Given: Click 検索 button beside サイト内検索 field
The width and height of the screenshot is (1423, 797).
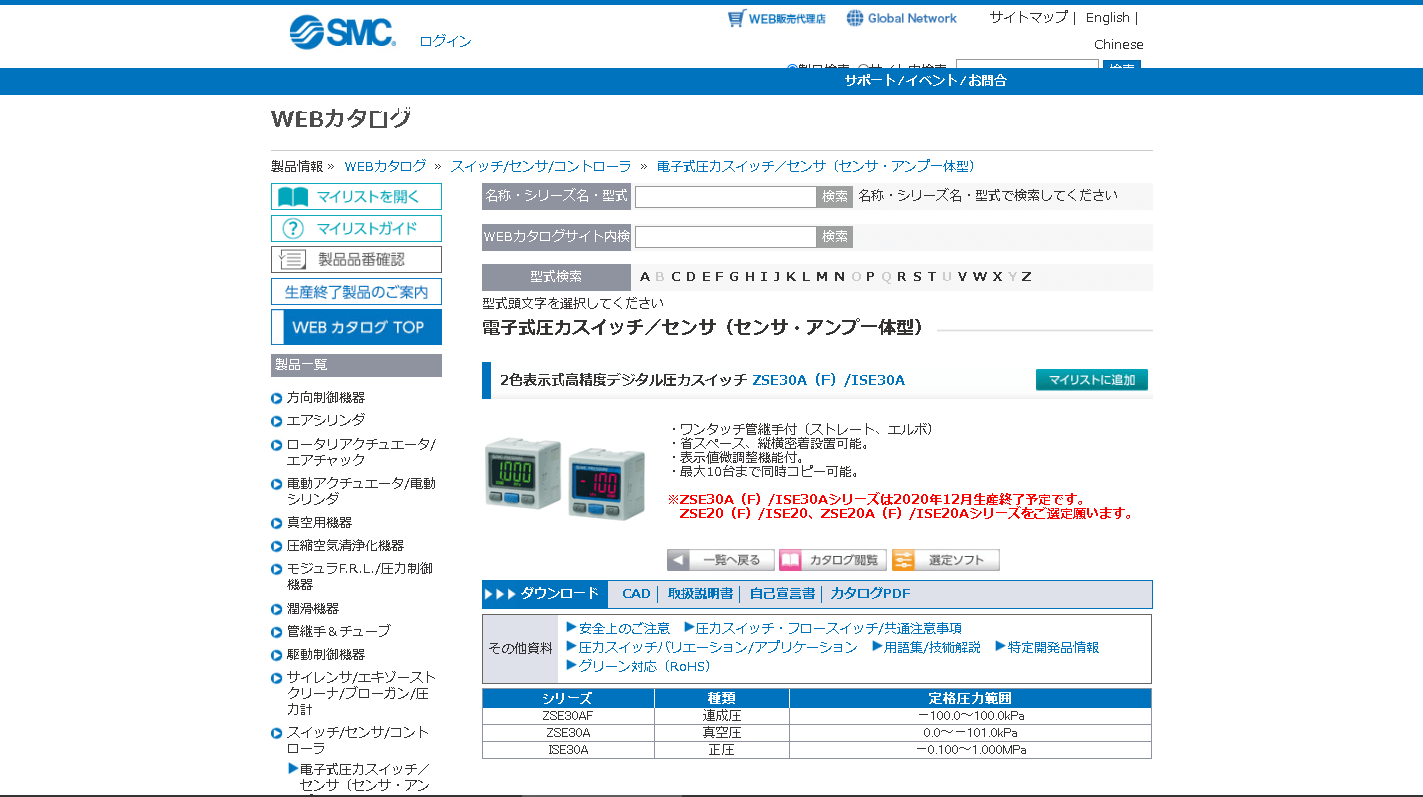Looking at the screenshot, I should click(x=835, y=237).
